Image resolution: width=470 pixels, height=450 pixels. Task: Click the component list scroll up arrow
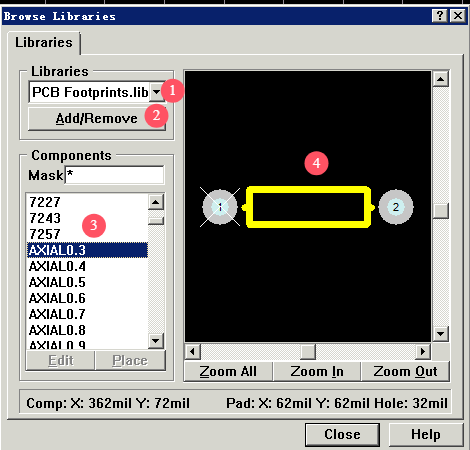156,202
